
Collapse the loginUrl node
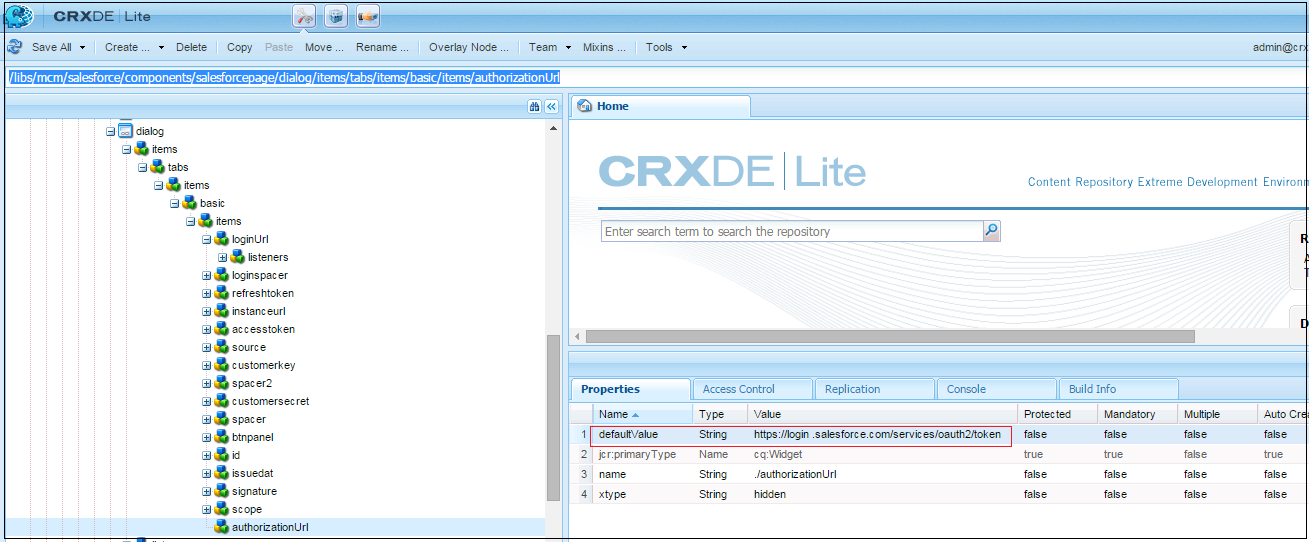tap(206, 239)
